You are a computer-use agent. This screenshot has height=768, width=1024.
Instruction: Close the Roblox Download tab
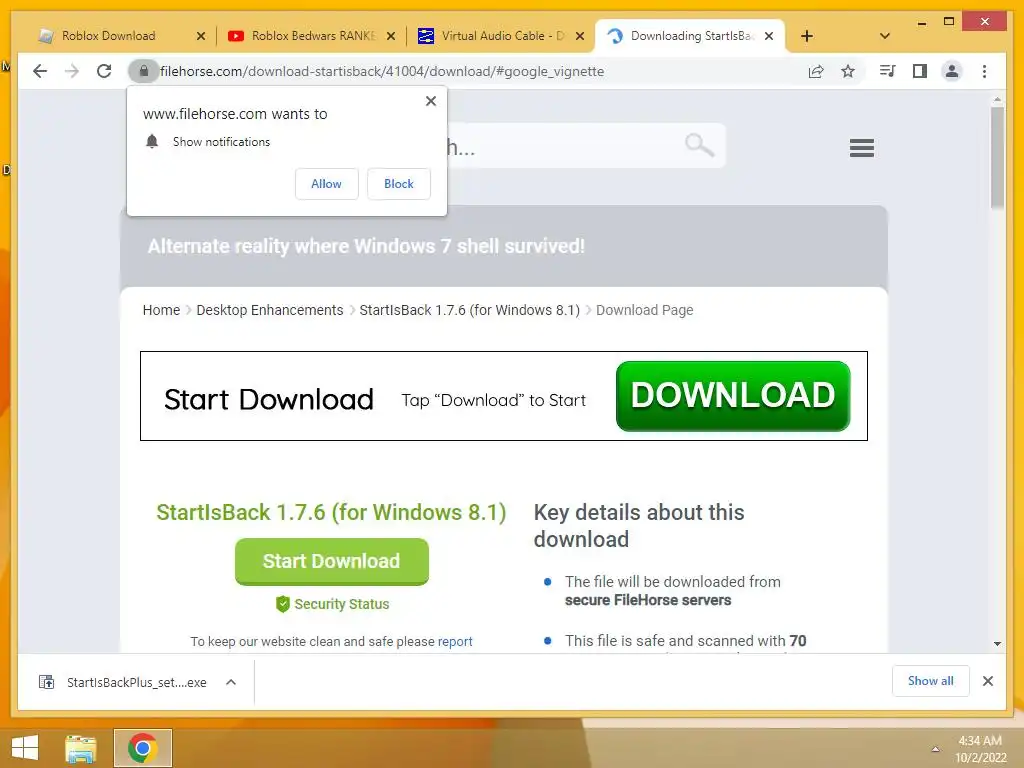click(201, 36)
